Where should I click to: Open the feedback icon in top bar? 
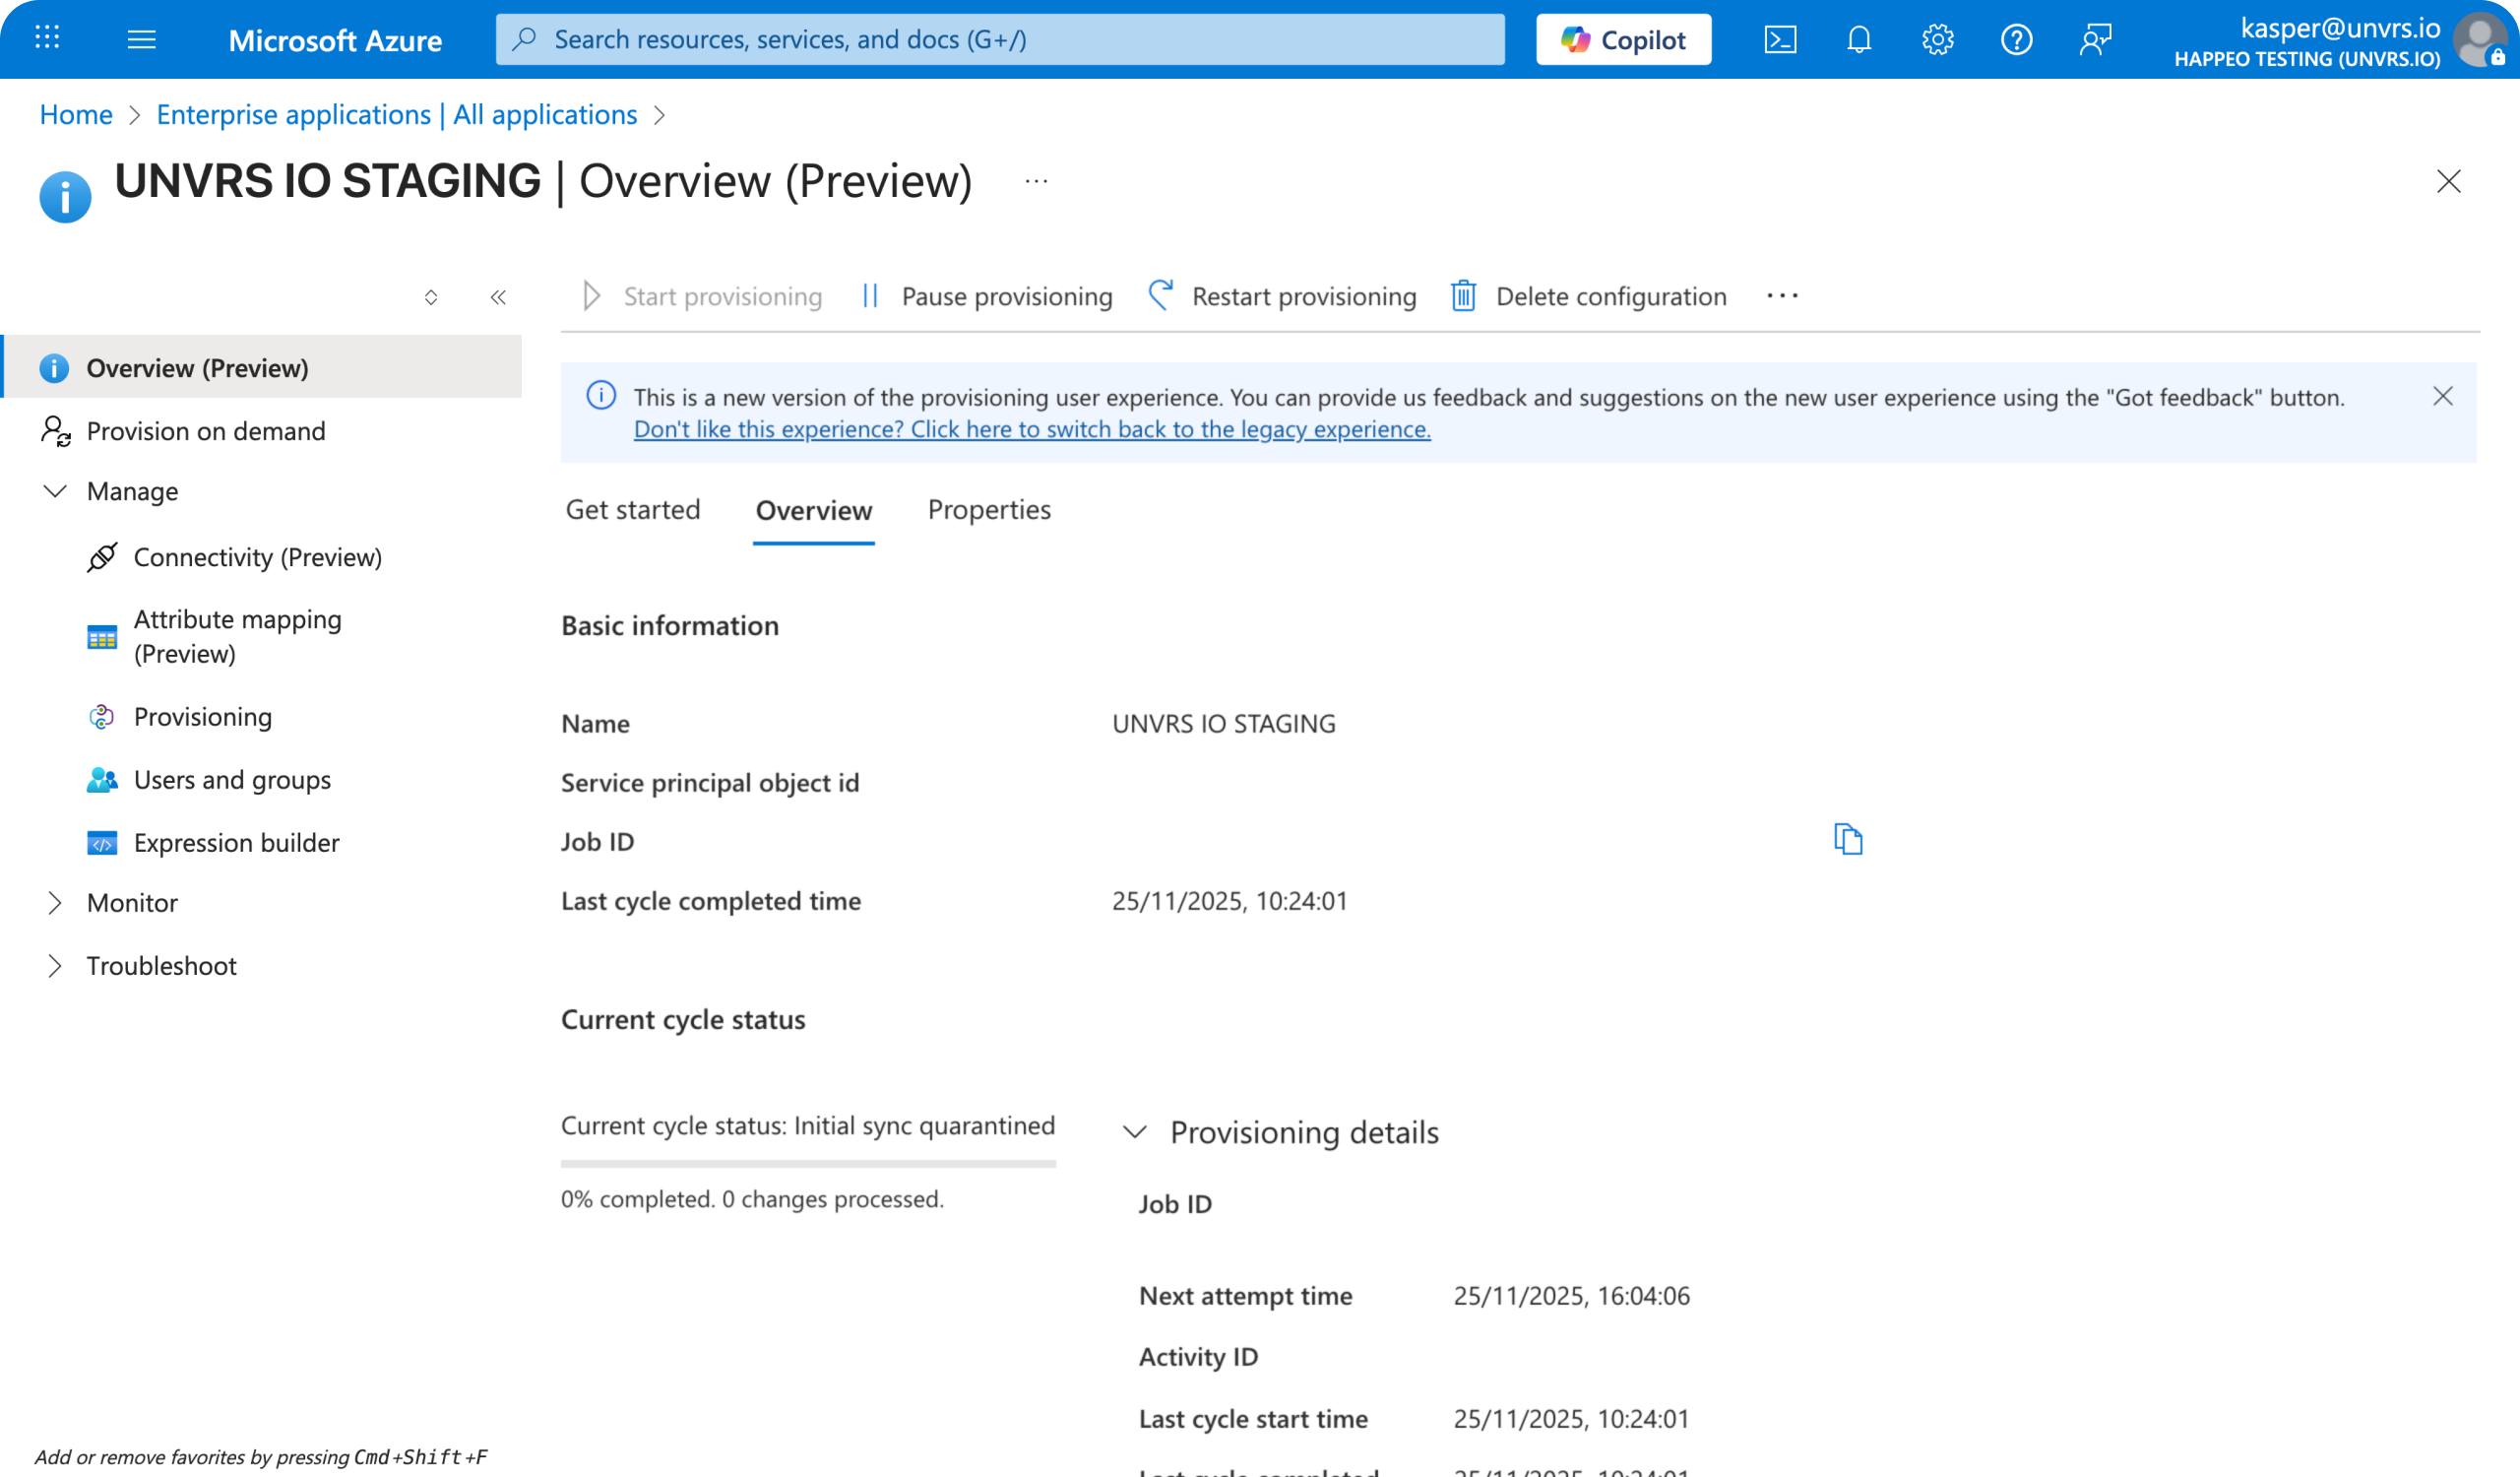(x=2095, y=39)
